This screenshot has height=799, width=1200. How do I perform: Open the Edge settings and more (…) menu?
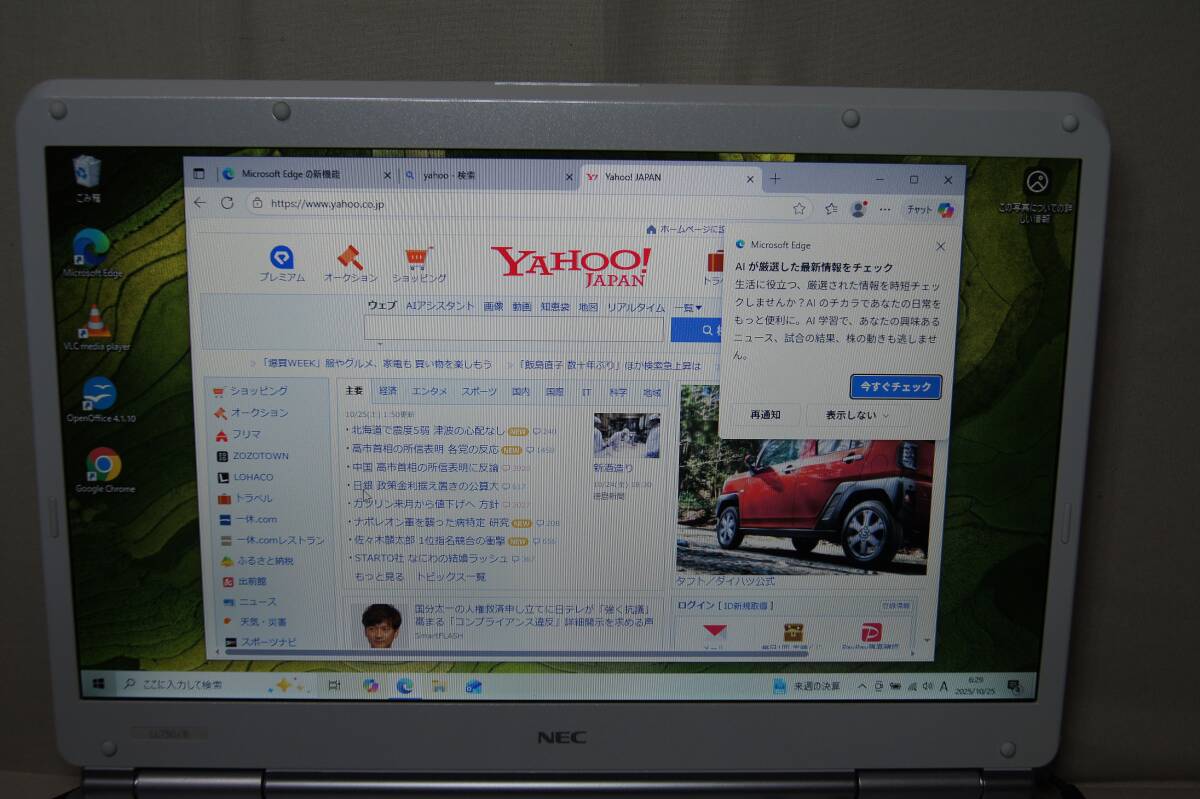(884, 209)
